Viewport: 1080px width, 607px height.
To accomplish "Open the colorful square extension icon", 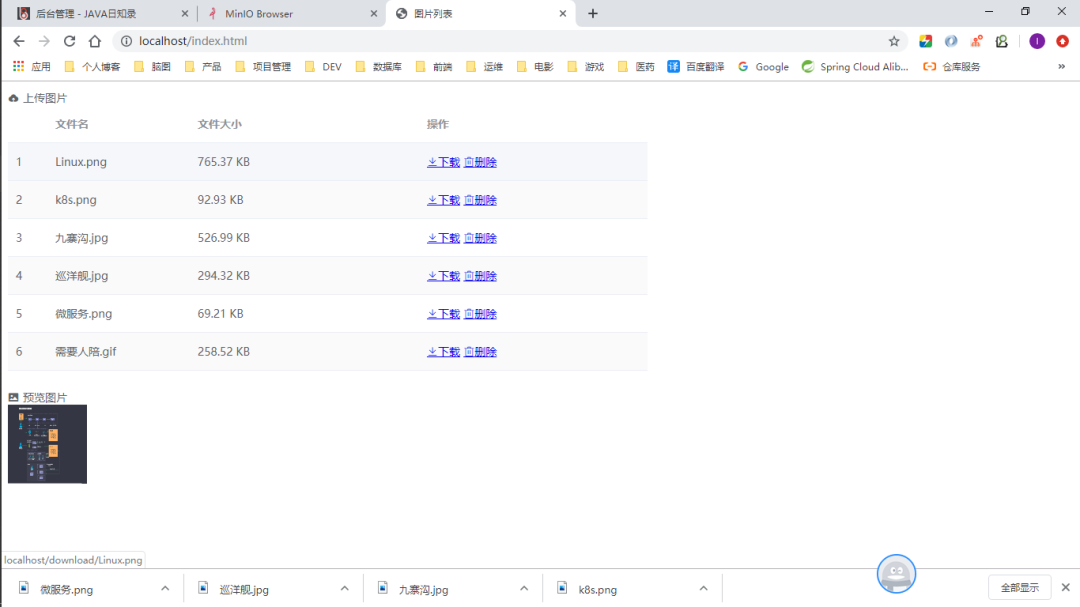I will tap(926, 41).
